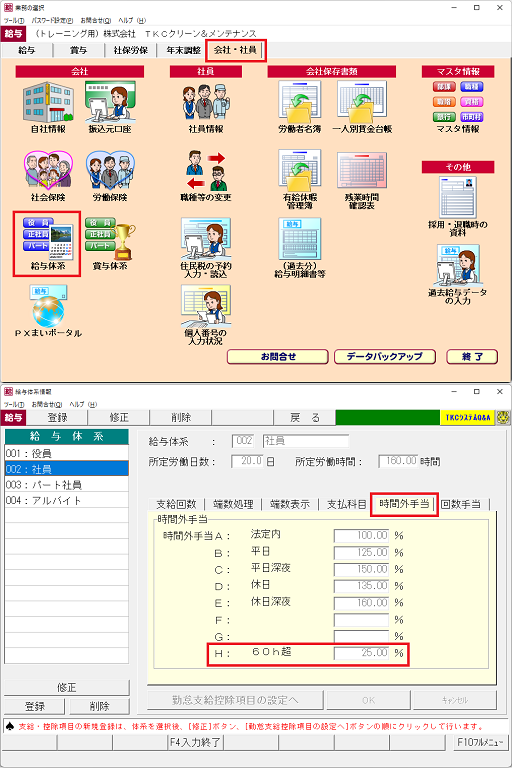Open 採用・退職時の資料 icon
Screen dimensions: 512x768
coord(458,197)
